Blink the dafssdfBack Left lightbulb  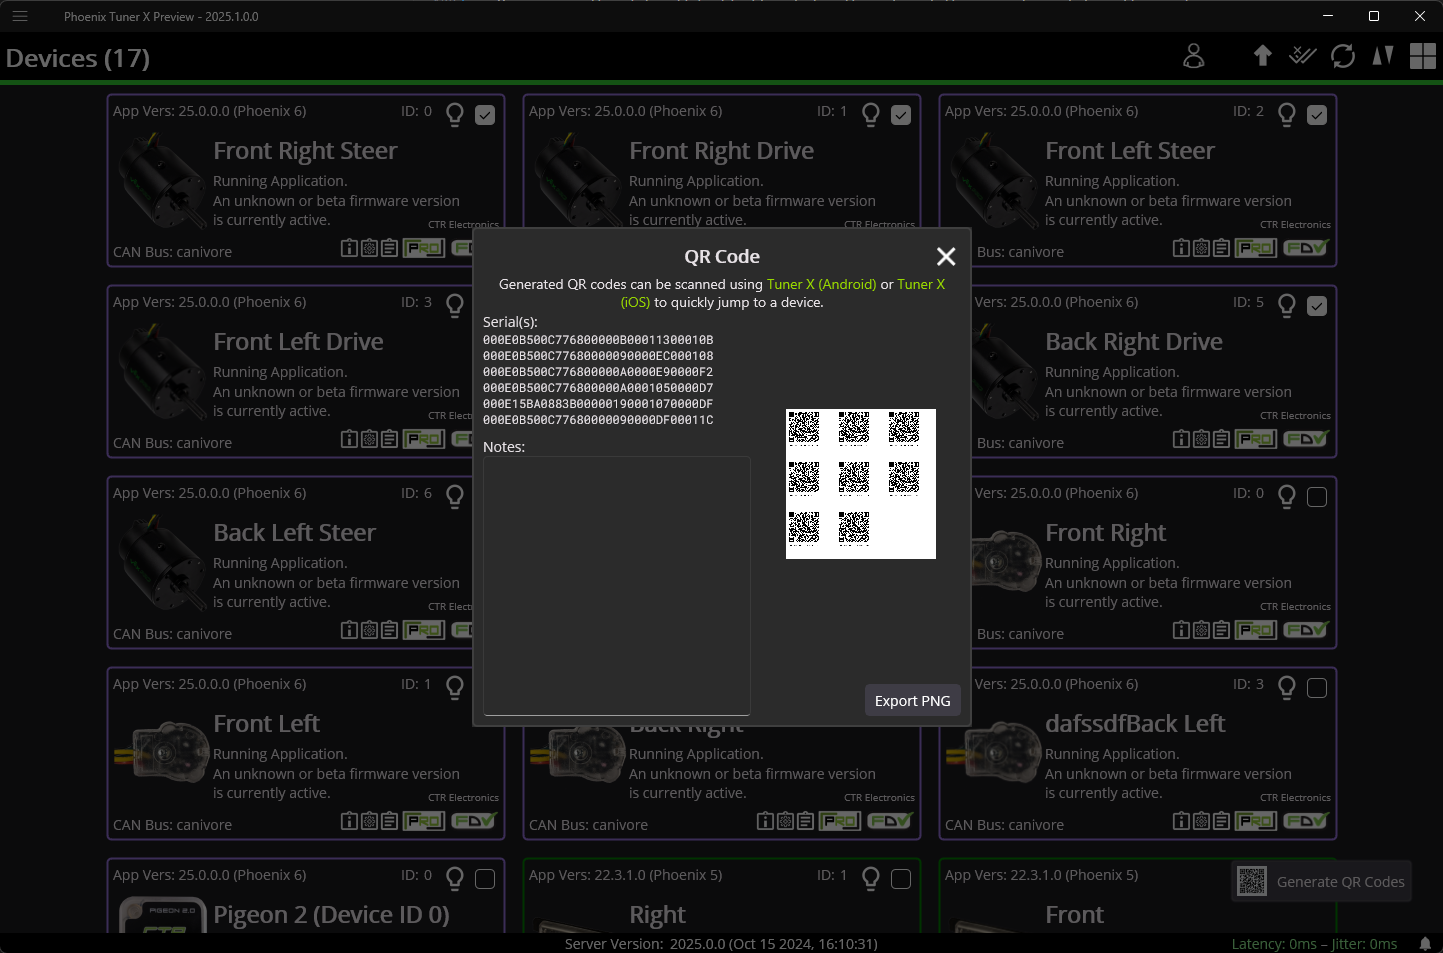pos(1287,687)
